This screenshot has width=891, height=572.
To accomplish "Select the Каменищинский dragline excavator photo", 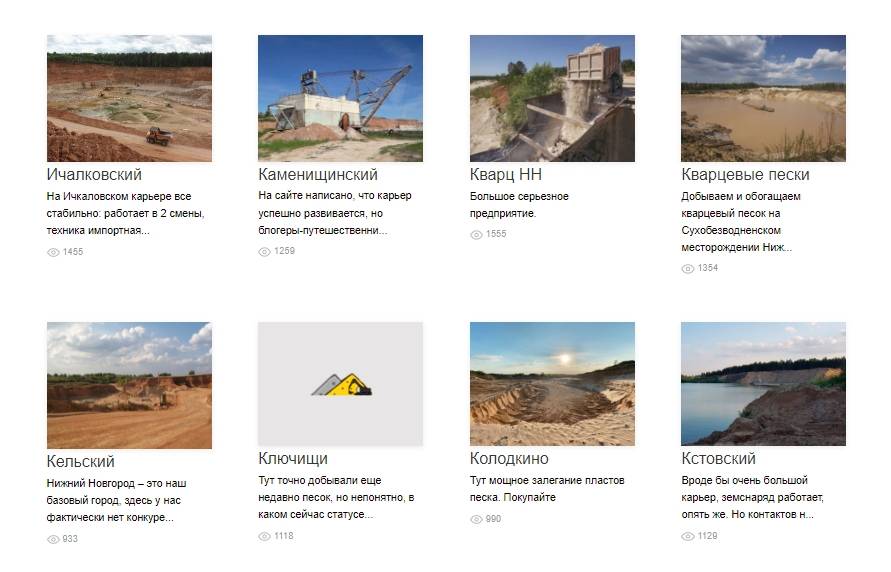I will coord(340,98).
